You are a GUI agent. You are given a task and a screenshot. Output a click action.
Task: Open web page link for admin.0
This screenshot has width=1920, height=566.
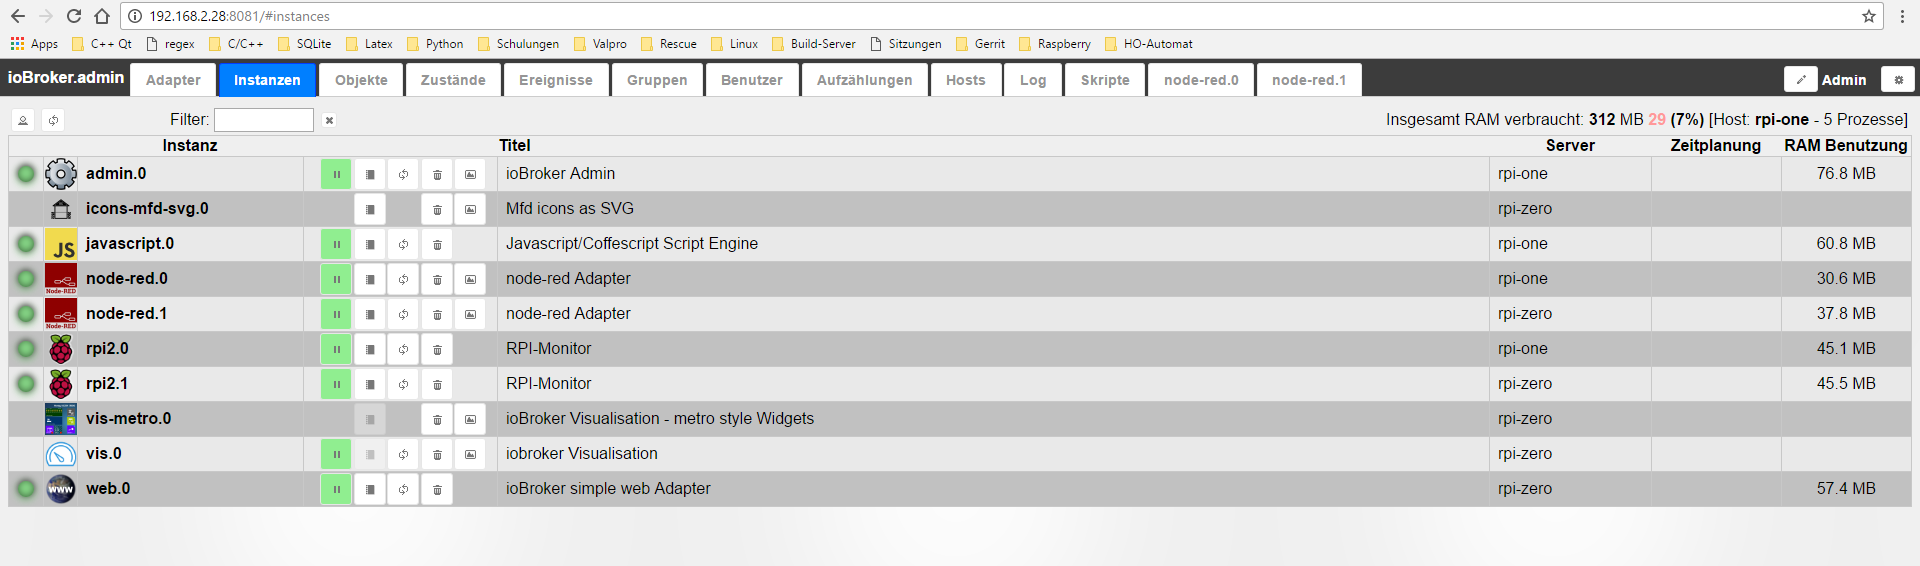click(470, 174)
